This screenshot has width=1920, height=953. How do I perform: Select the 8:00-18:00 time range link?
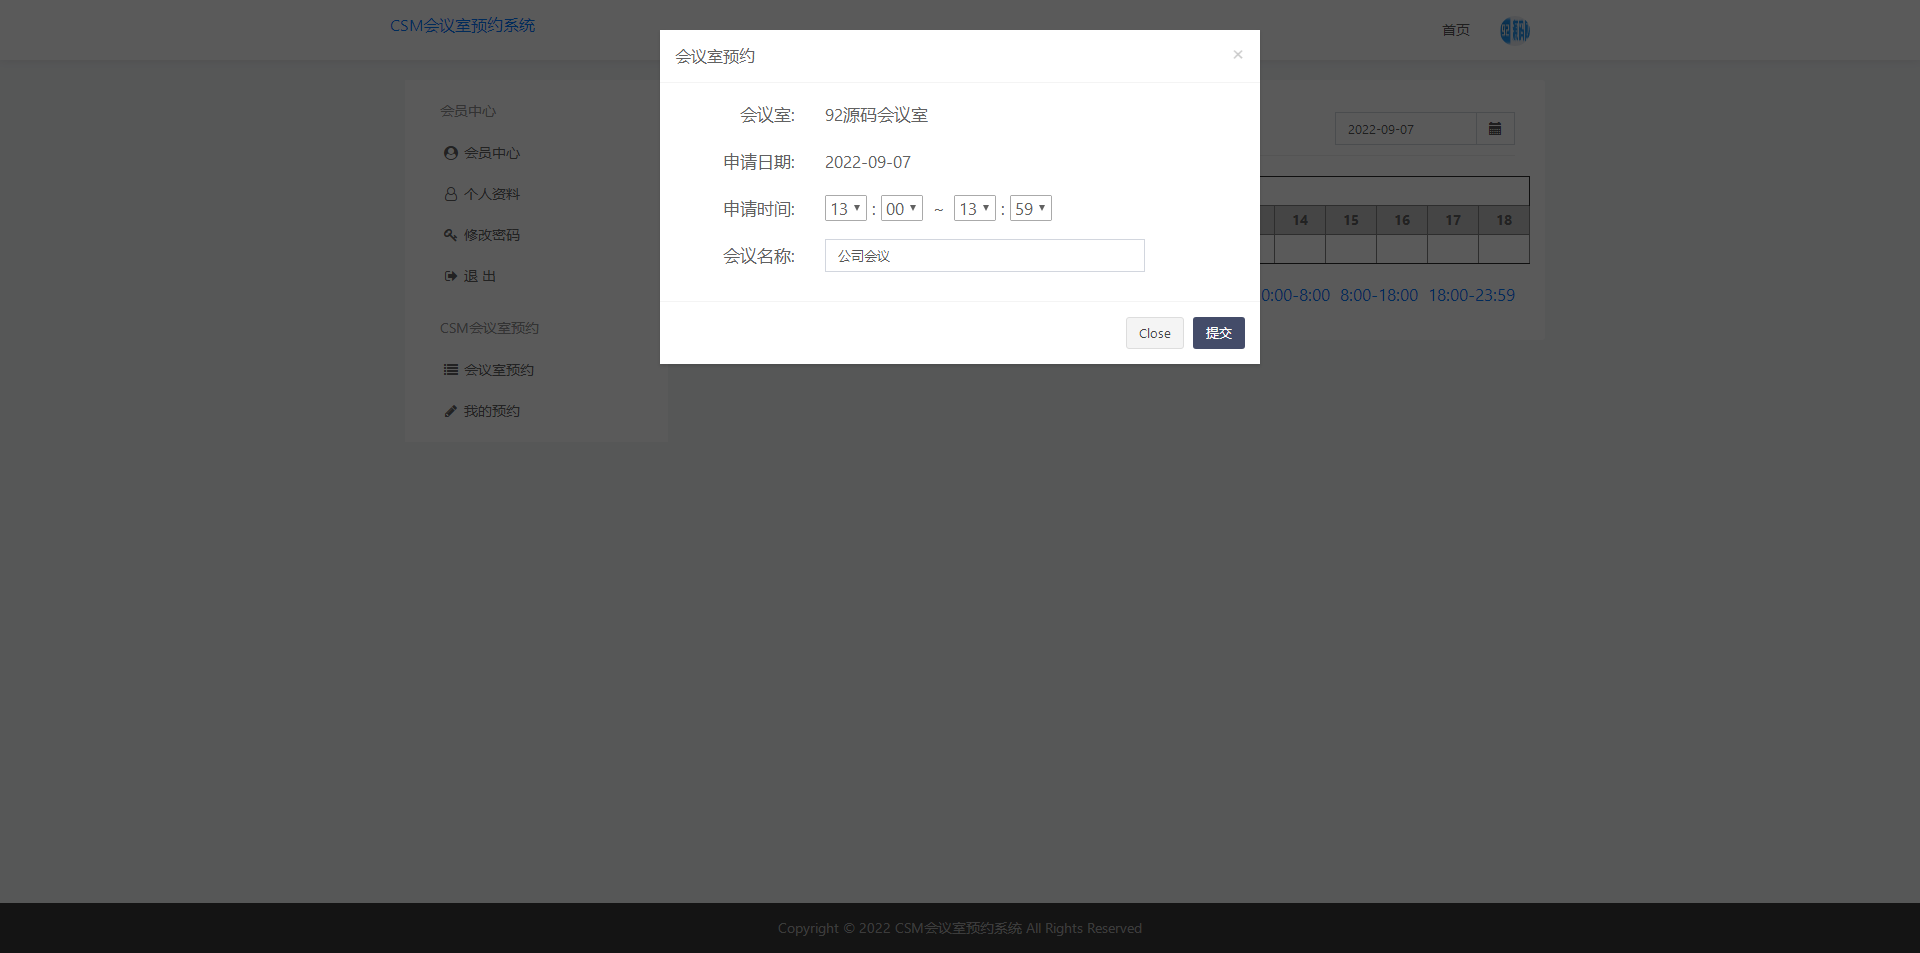coord(1378,295)
